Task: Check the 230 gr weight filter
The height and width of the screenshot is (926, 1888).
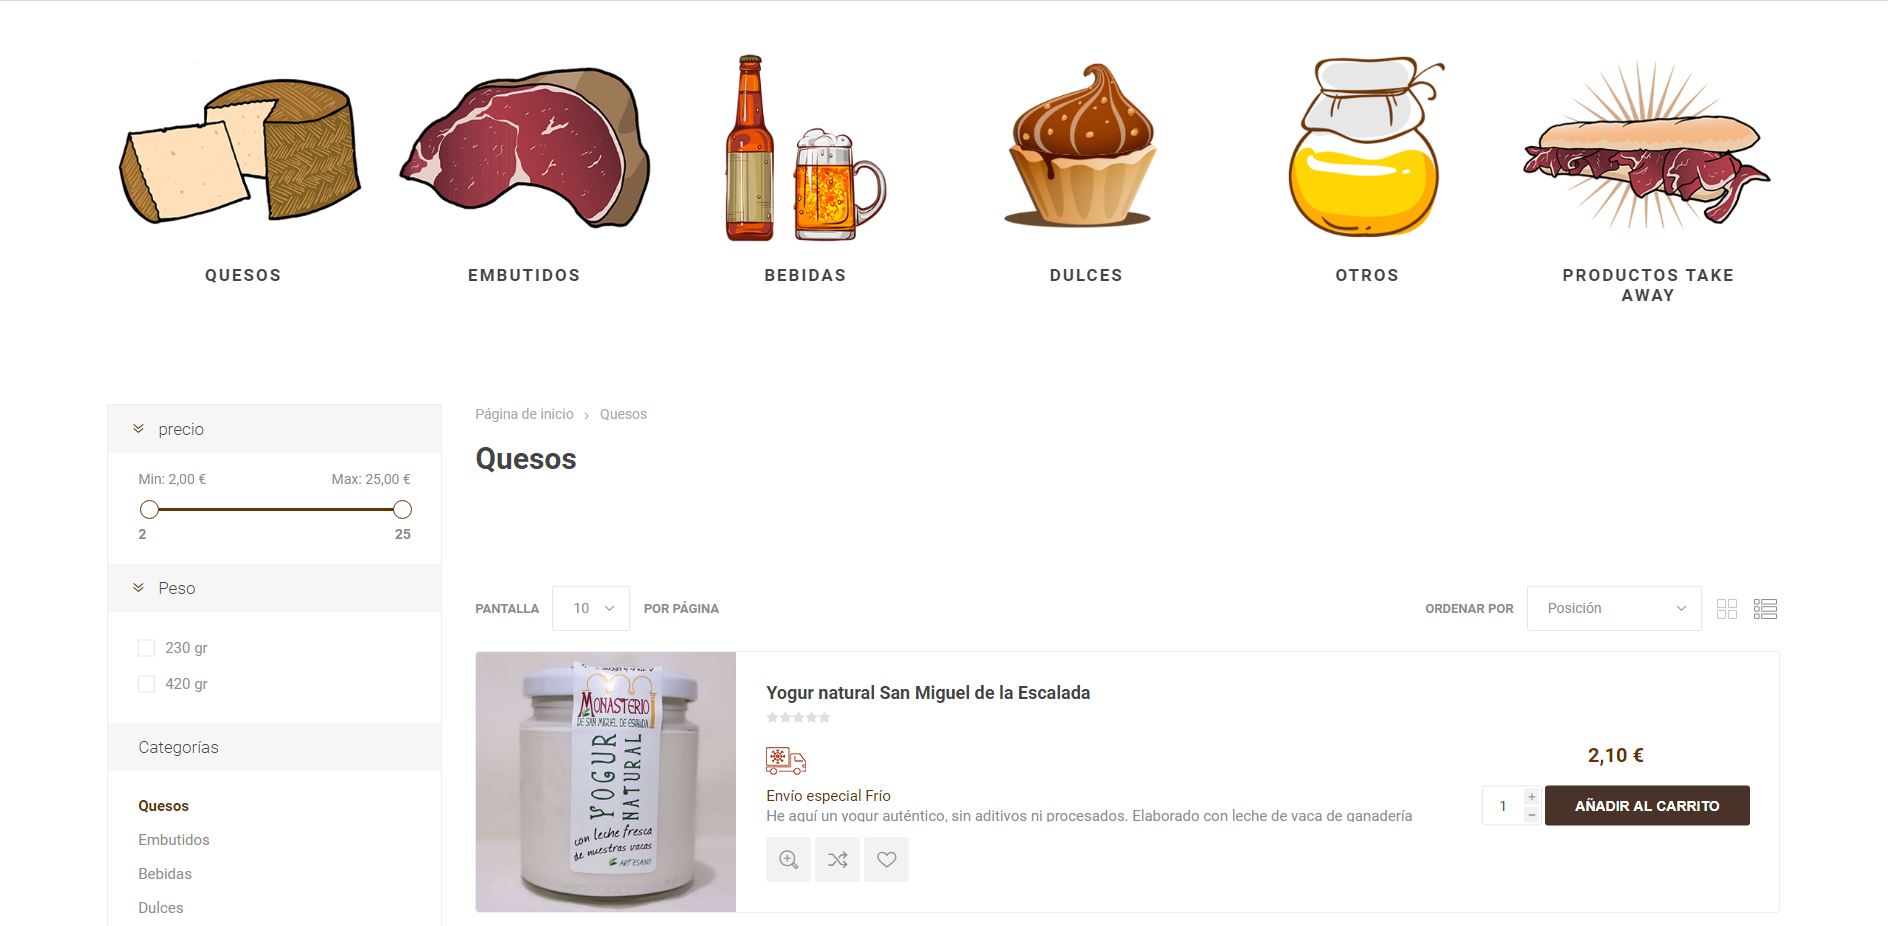Action: (147, 648)
